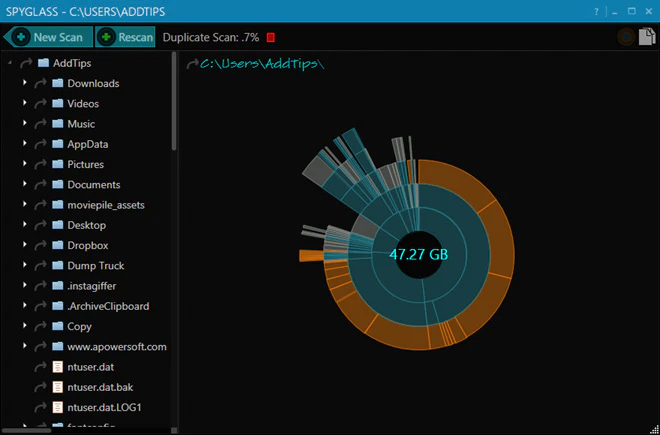Start a New Scan

coord(48,37)
